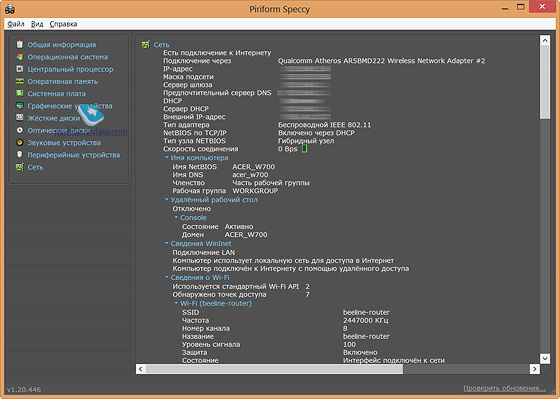Click the vertical scrollbar up arrow
The width and height of the screenshot is (560, 399).
click(x=545, y=40)
